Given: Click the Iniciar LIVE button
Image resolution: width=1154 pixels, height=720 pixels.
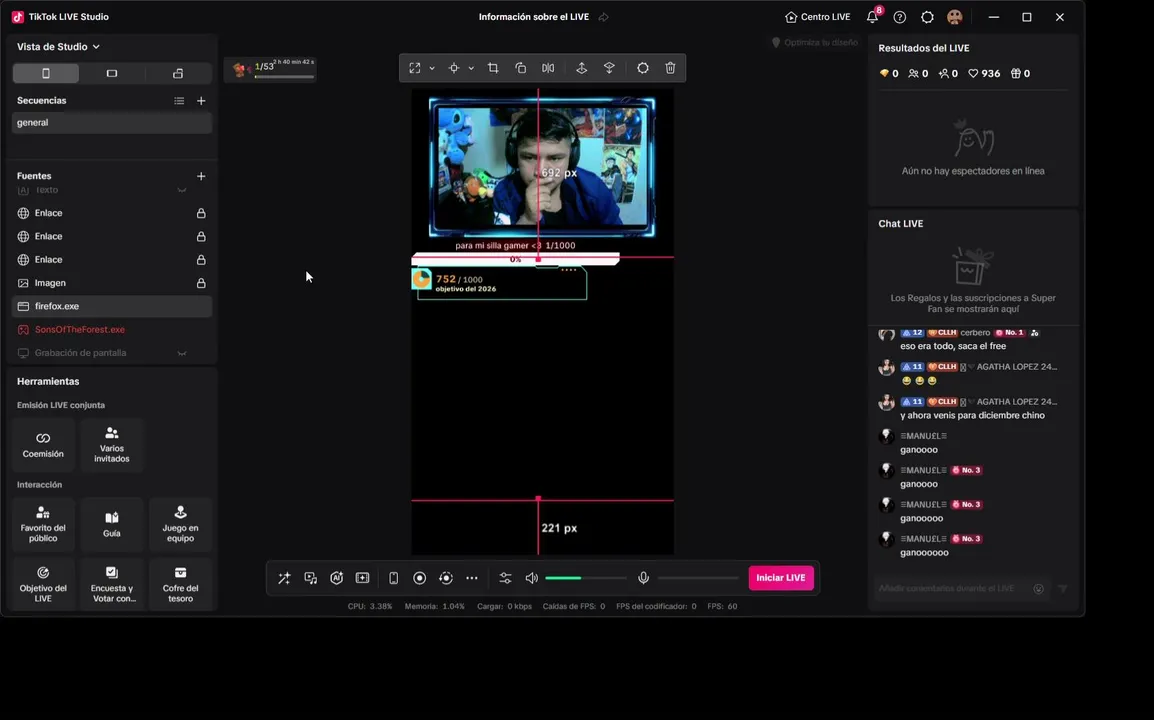Looking at the screenshot, I should point(781,578).
